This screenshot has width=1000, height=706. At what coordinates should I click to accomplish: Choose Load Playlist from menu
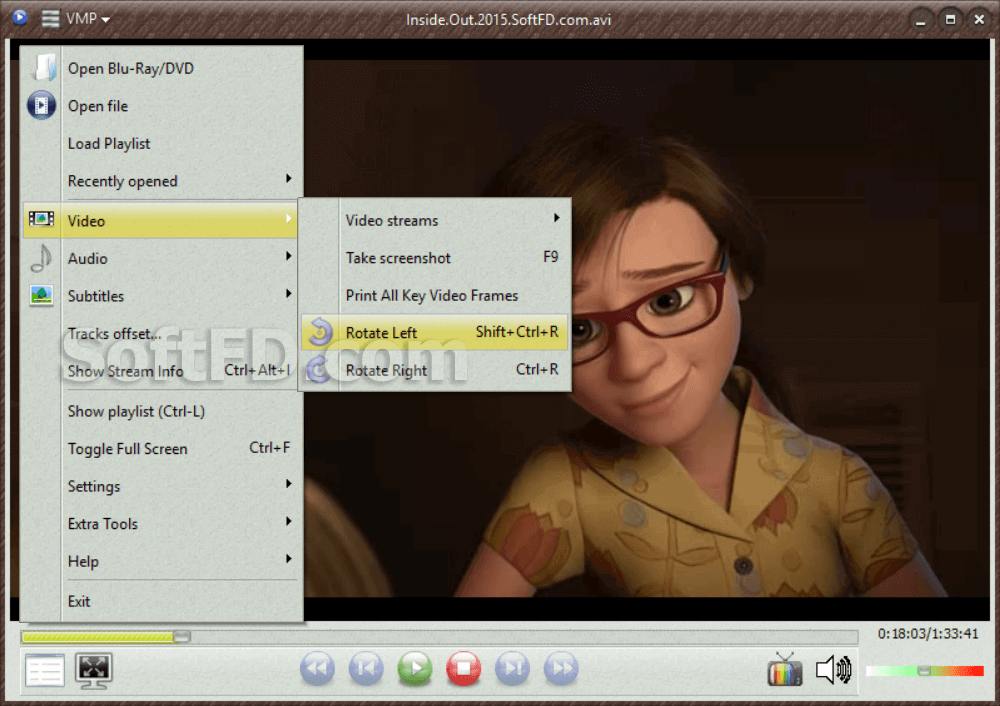(x=161, y=143)
